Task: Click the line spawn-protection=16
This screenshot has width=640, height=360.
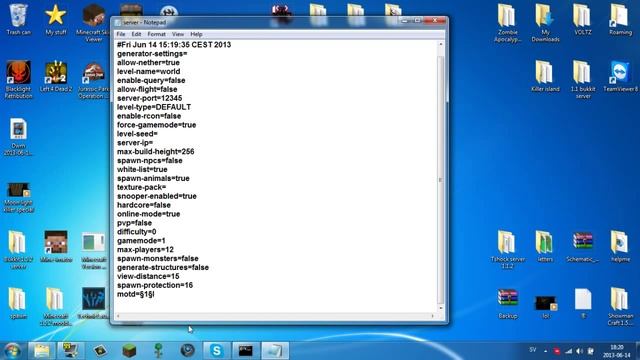Action: point(155,285)
